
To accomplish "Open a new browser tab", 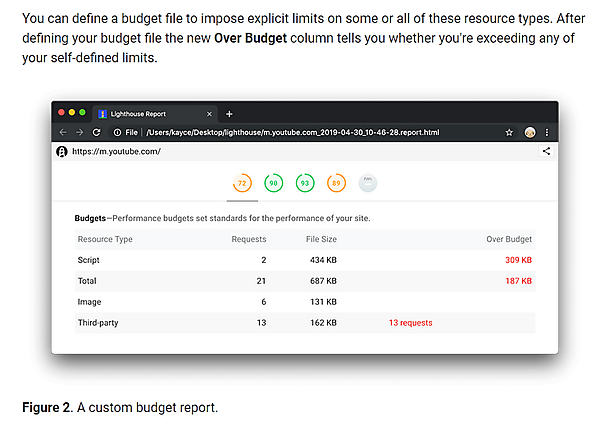I will [x=229, y=114].
